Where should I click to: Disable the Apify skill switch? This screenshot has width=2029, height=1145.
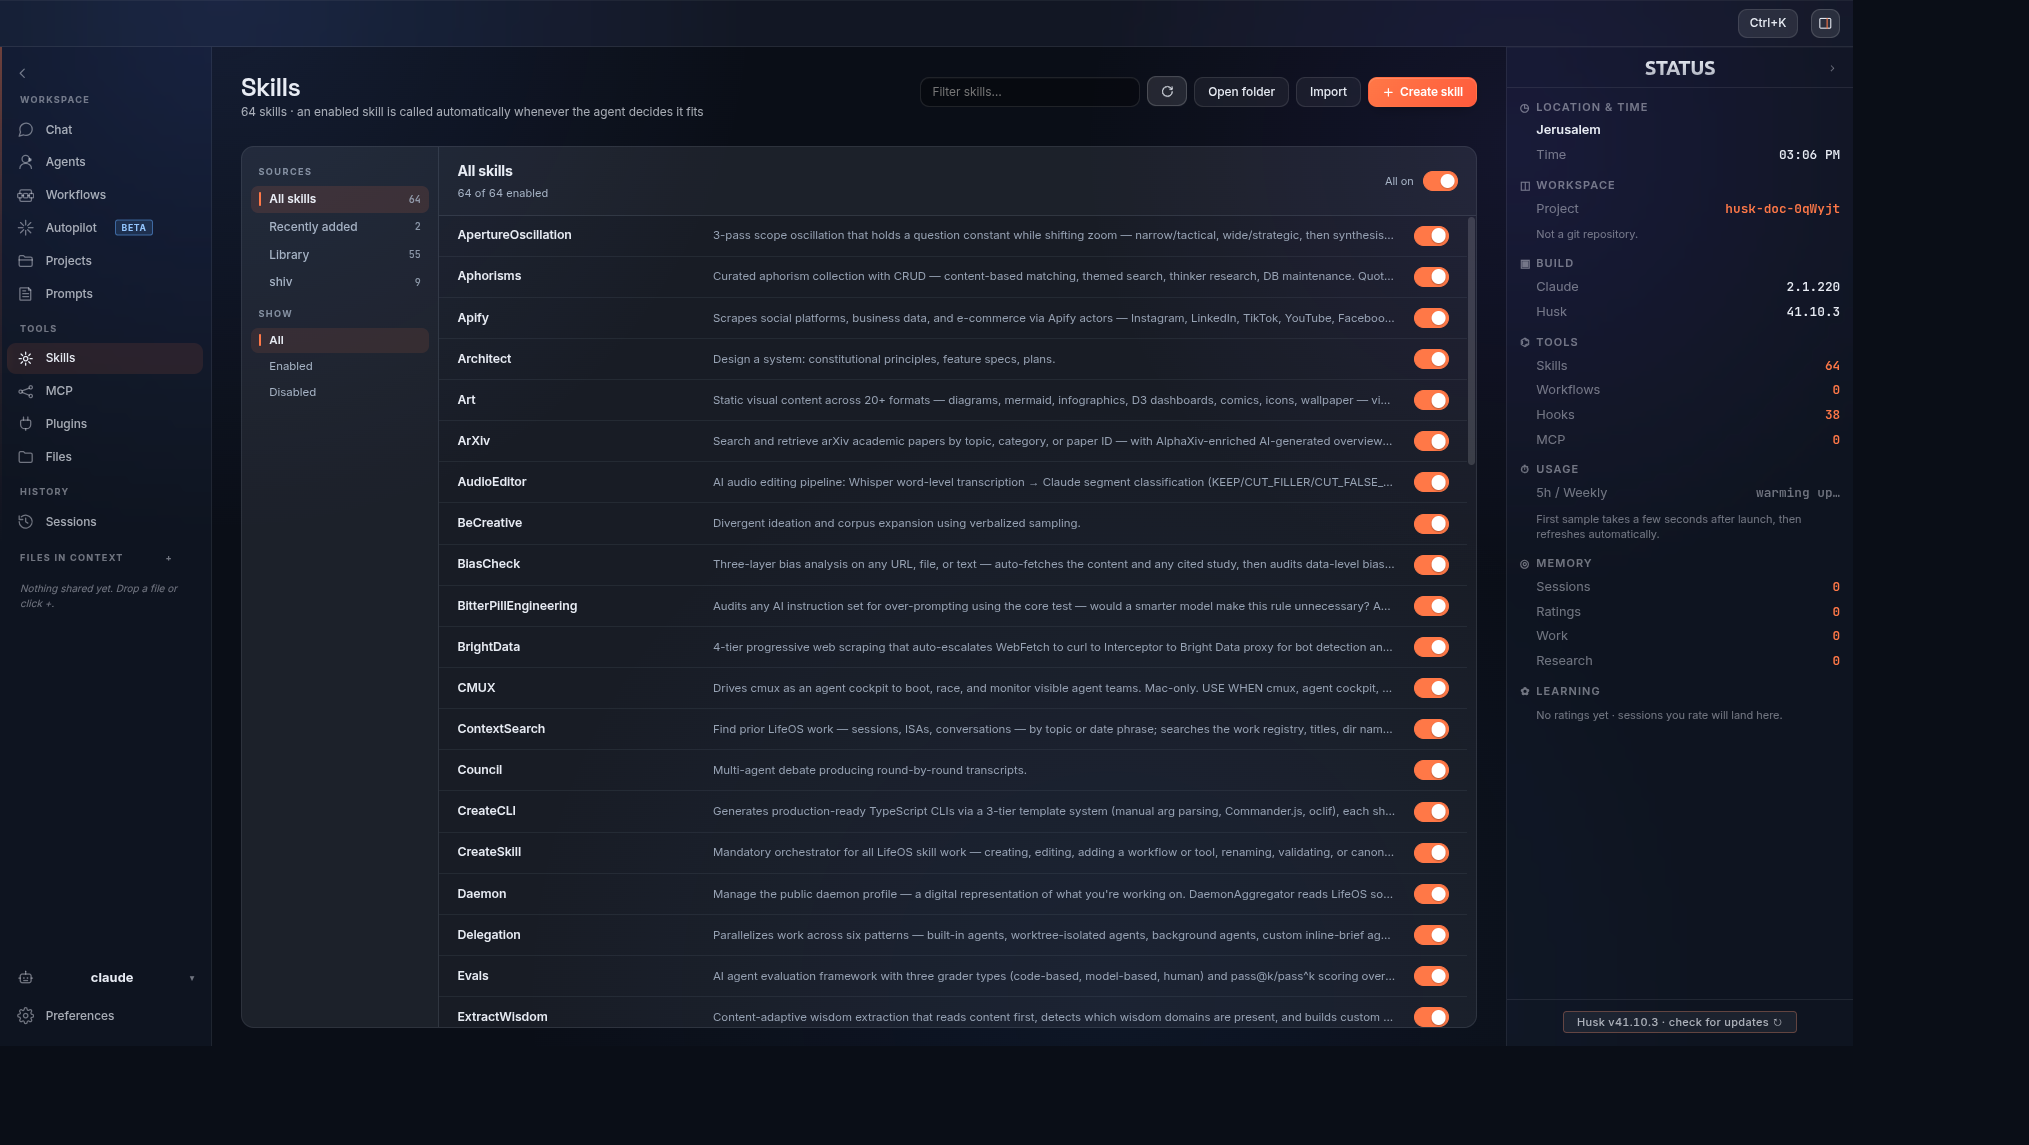pos(1431,318)
